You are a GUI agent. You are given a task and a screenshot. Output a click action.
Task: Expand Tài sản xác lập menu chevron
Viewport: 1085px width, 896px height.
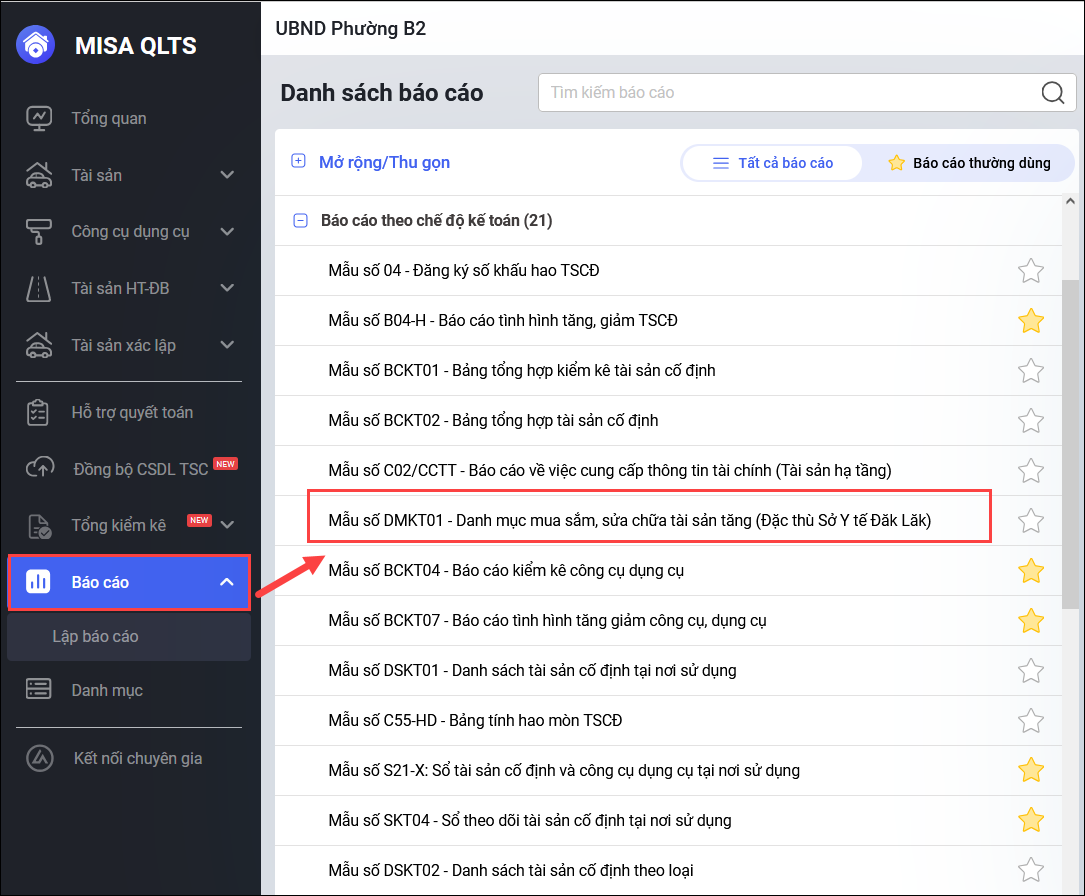[x=227, y=345]
